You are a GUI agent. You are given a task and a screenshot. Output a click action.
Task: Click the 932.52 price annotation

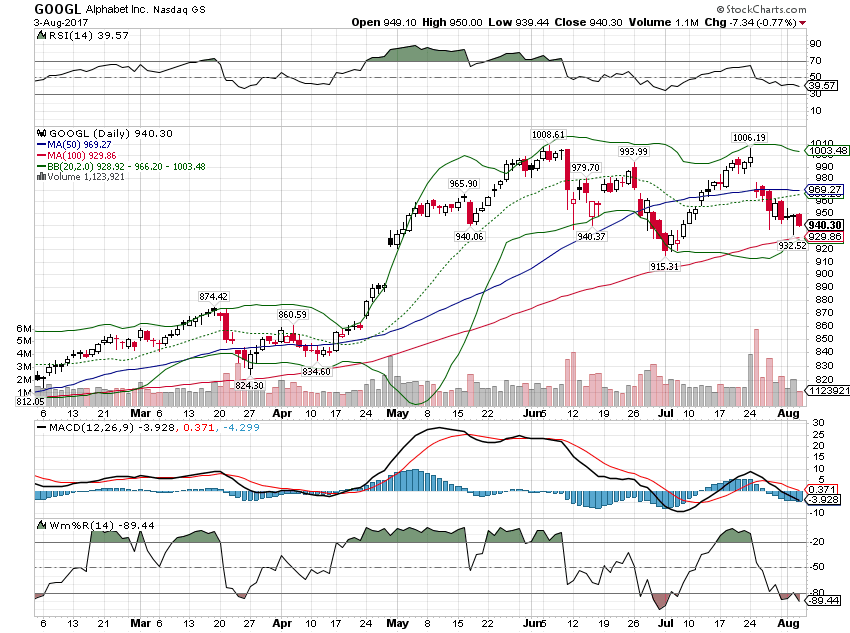point(792,246)
